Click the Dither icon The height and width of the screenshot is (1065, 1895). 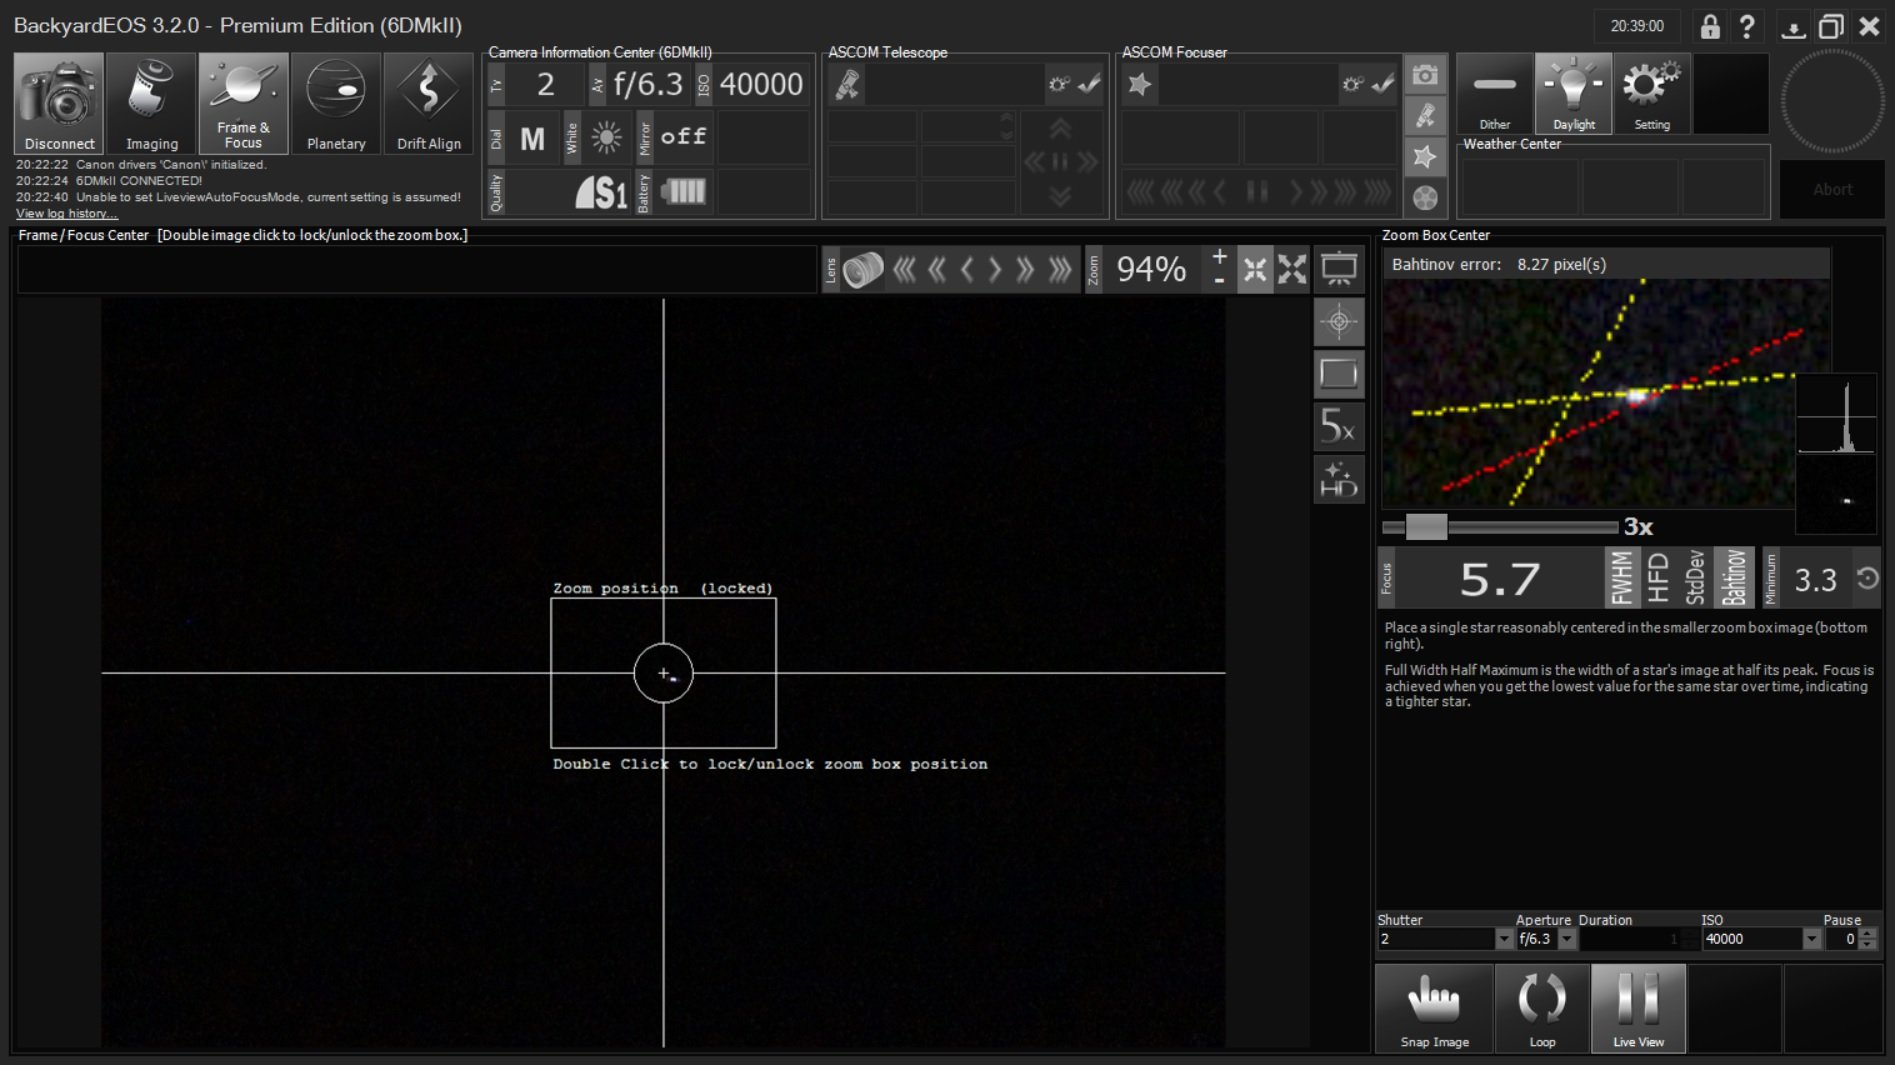click(1494, 94)
